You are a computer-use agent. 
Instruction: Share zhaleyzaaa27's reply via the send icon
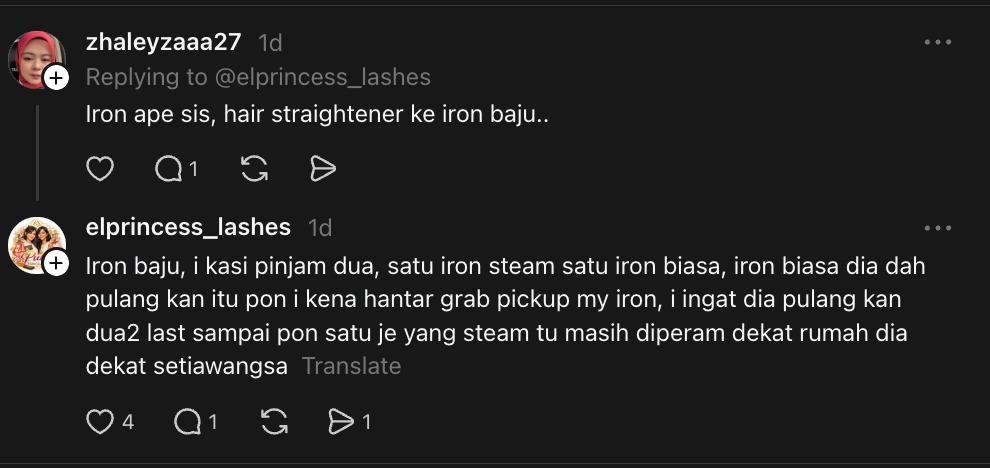pyautogui.click(x=323, y=169)
